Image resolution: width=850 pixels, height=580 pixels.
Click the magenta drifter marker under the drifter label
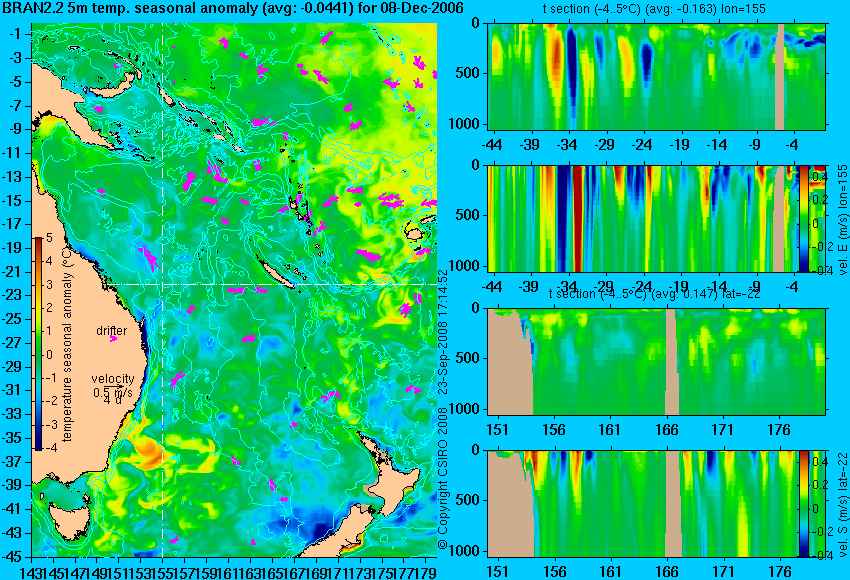113,339
